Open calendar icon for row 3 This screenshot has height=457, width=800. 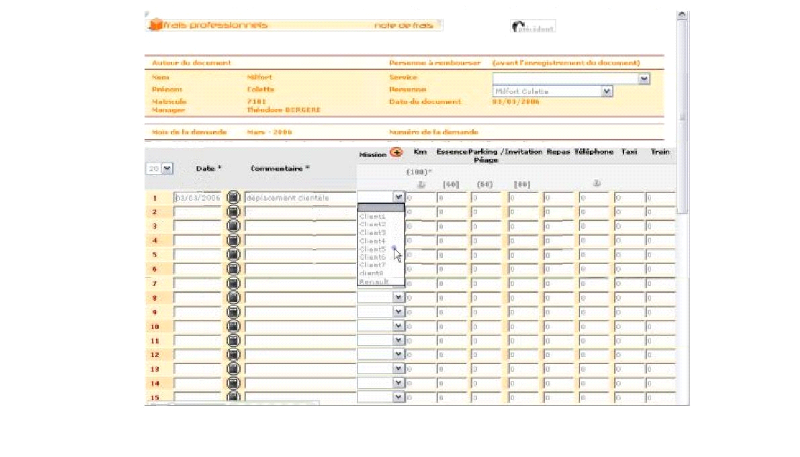point(233,226)
